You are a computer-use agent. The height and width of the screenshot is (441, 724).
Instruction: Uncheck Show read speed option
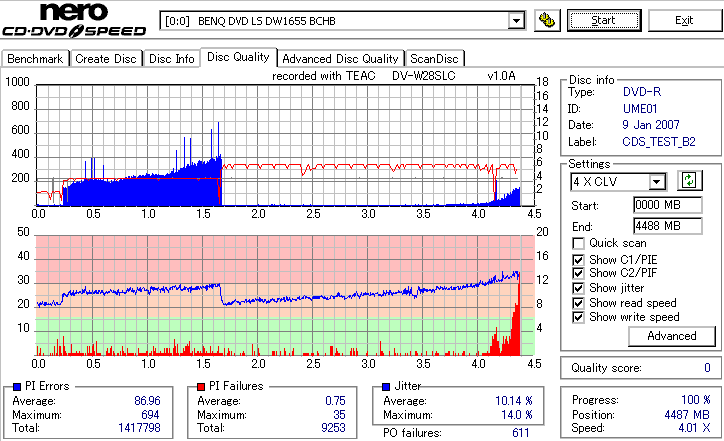tap(578, 303)
